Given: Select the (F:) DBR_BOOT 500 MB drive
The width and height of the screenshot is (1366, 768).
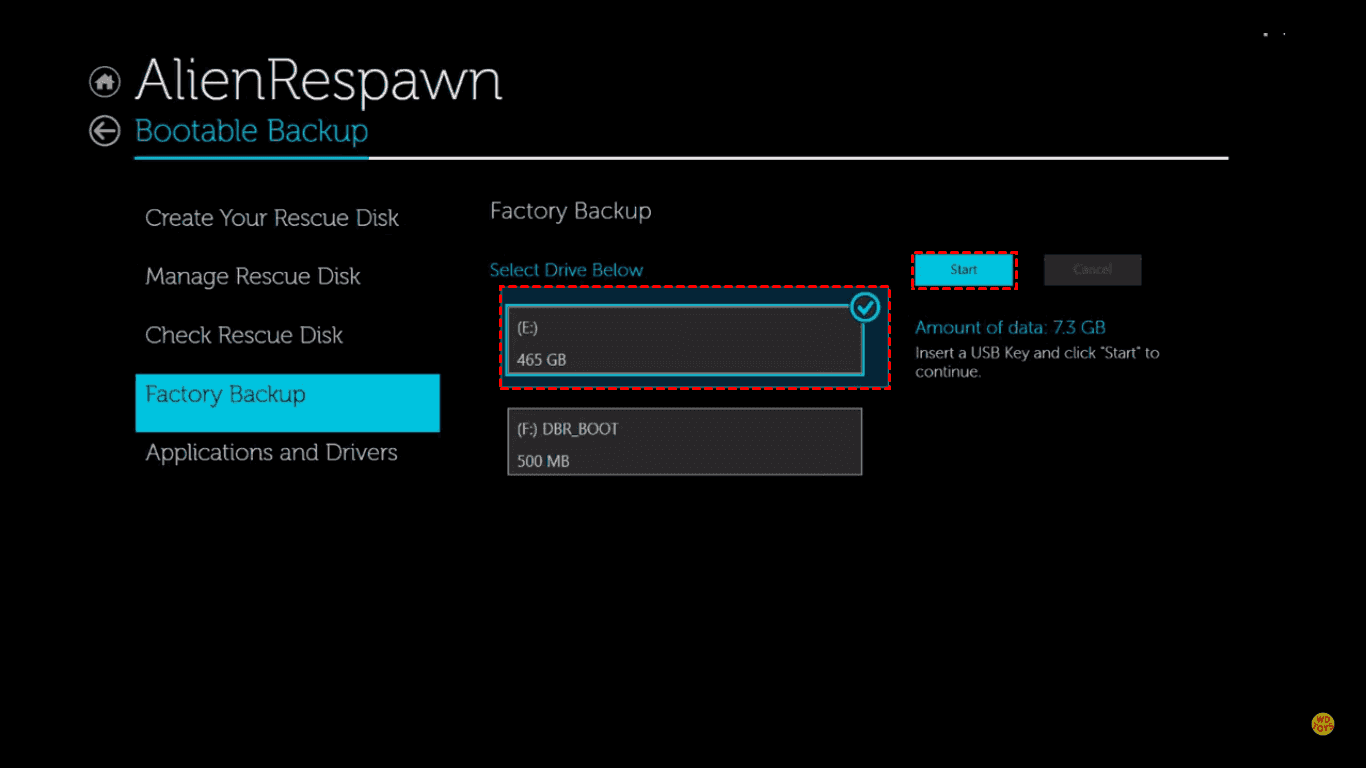Looking at the screenshot, I should tap(685, 441).
